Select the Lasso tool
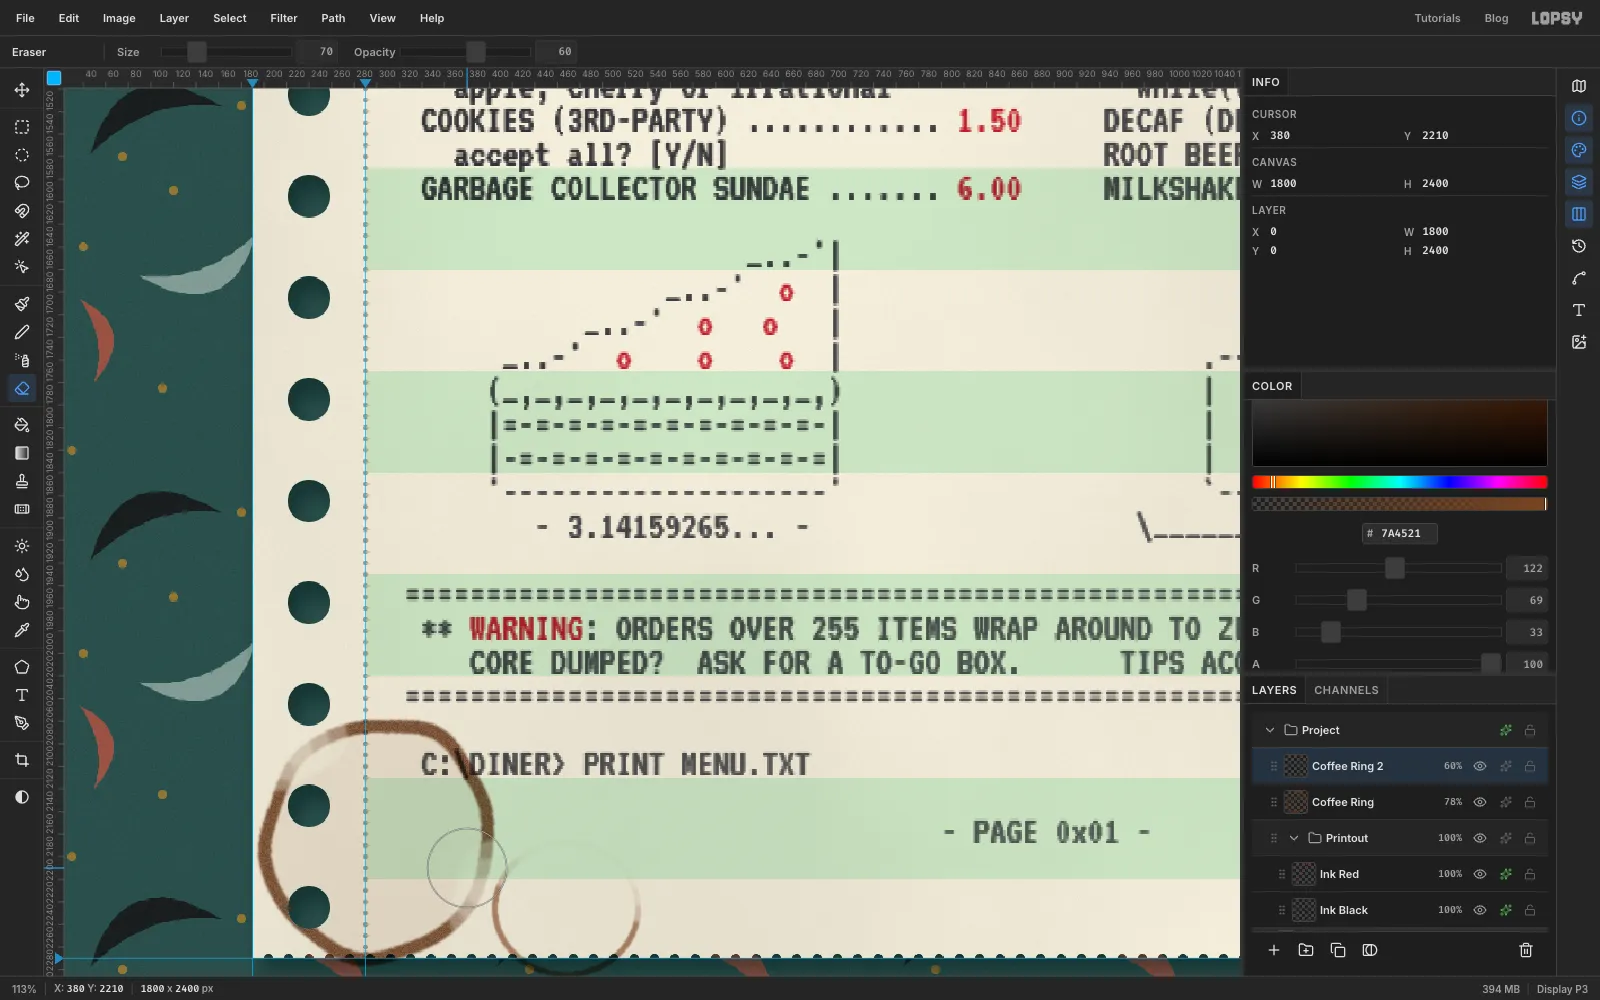 coord(22,183)
